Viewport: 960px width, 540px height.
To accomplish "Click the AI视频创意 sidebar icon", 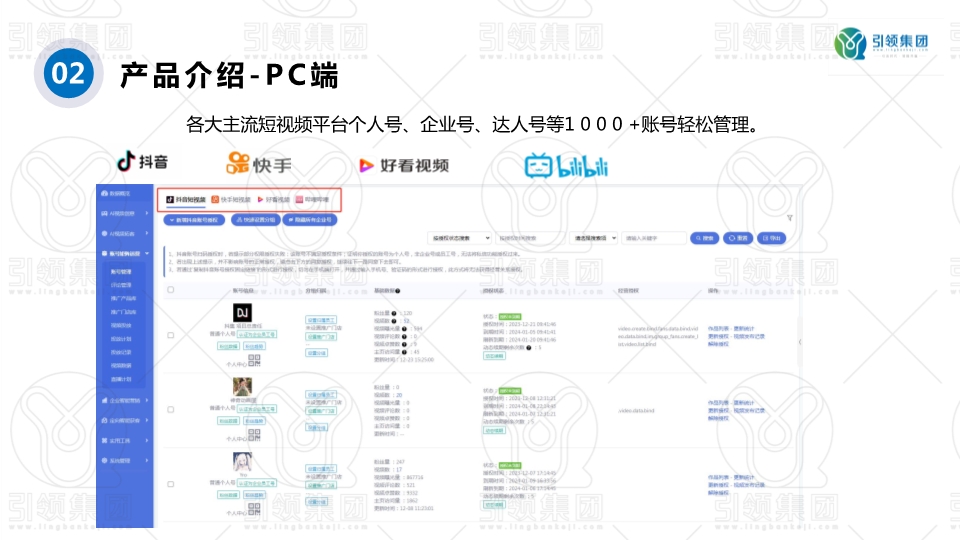I will point(105,214).
